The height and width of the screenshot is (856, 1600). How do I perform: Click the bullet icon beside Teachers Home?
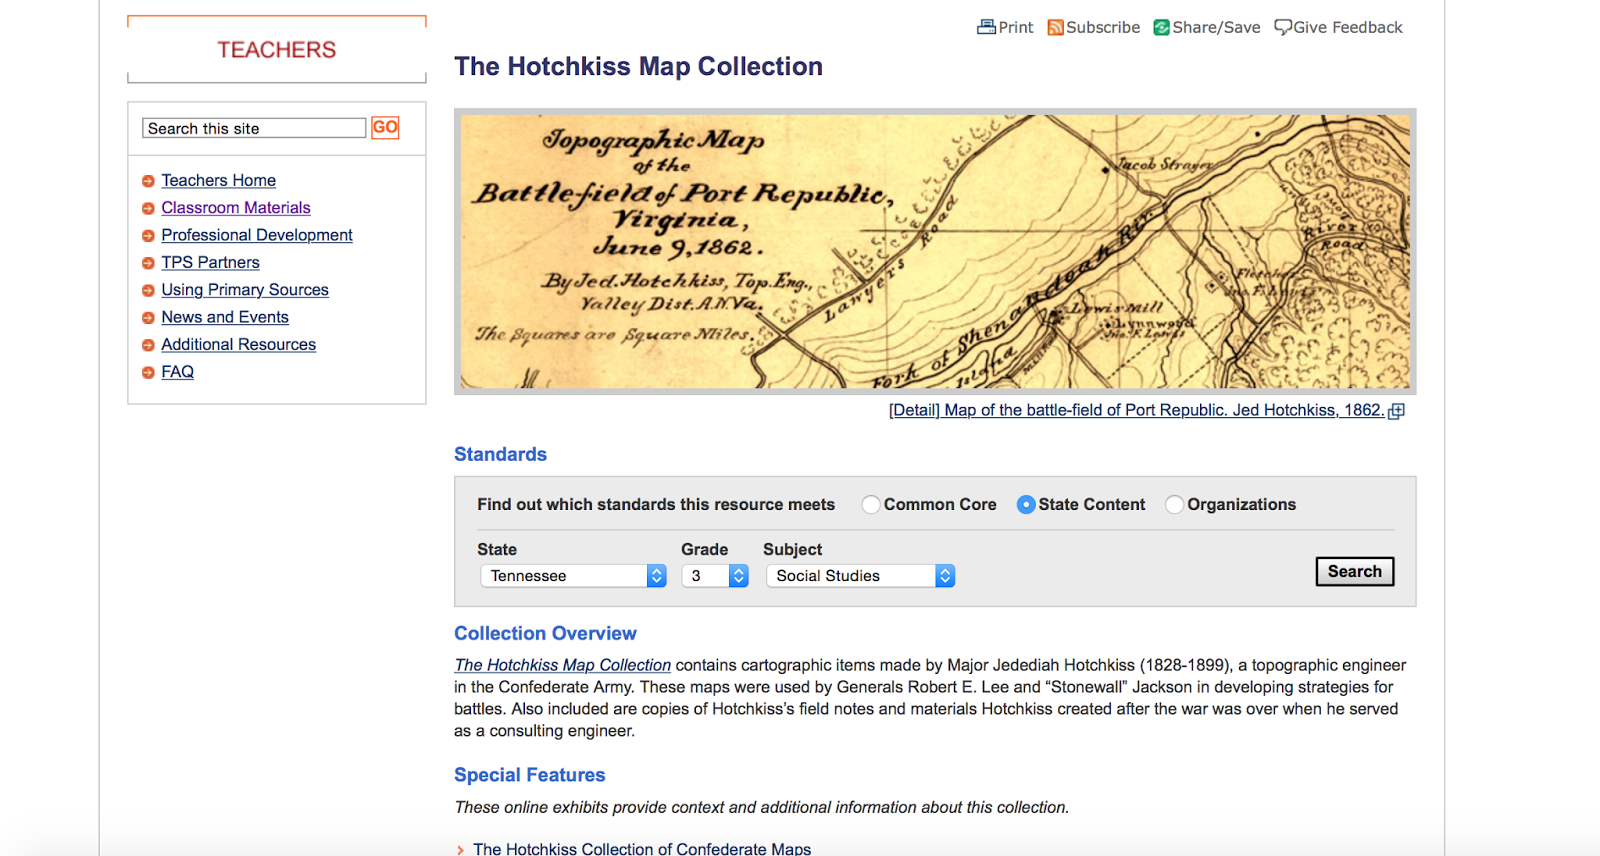tap(148, 181)
